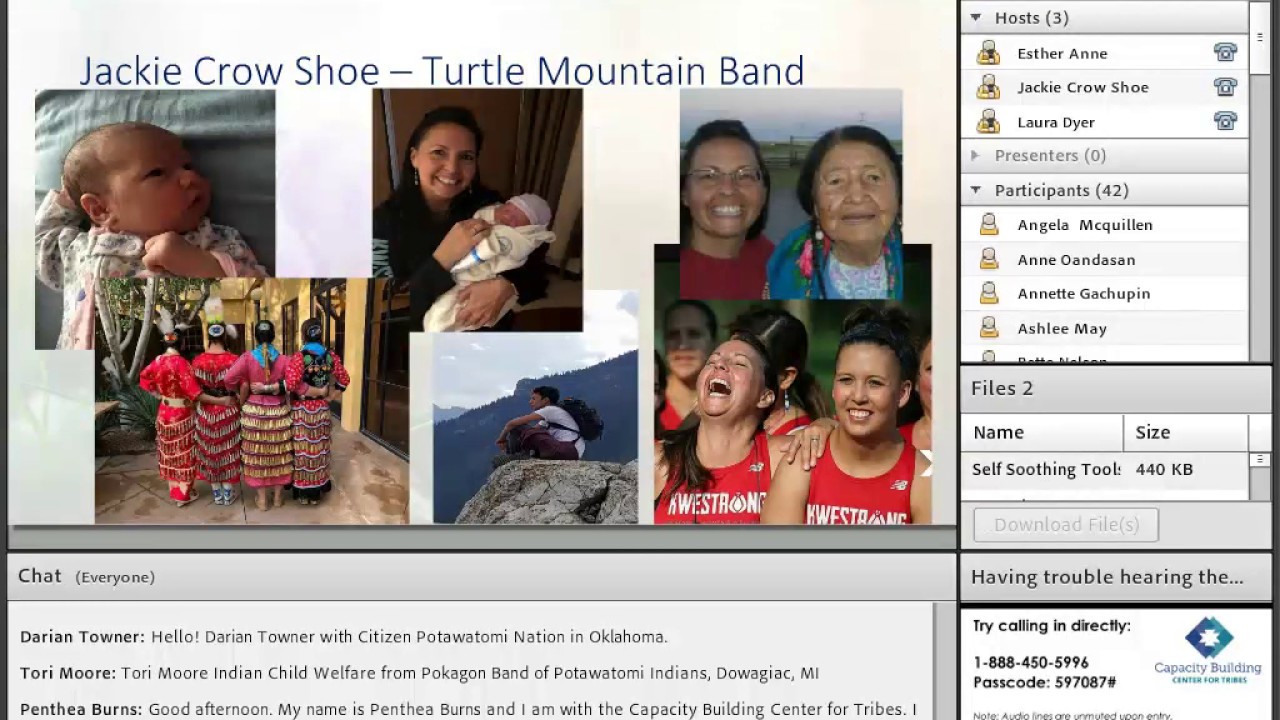Collapse the Hosts (3) group
This screenshot has width=1280, height=720.
click(975, 18)
